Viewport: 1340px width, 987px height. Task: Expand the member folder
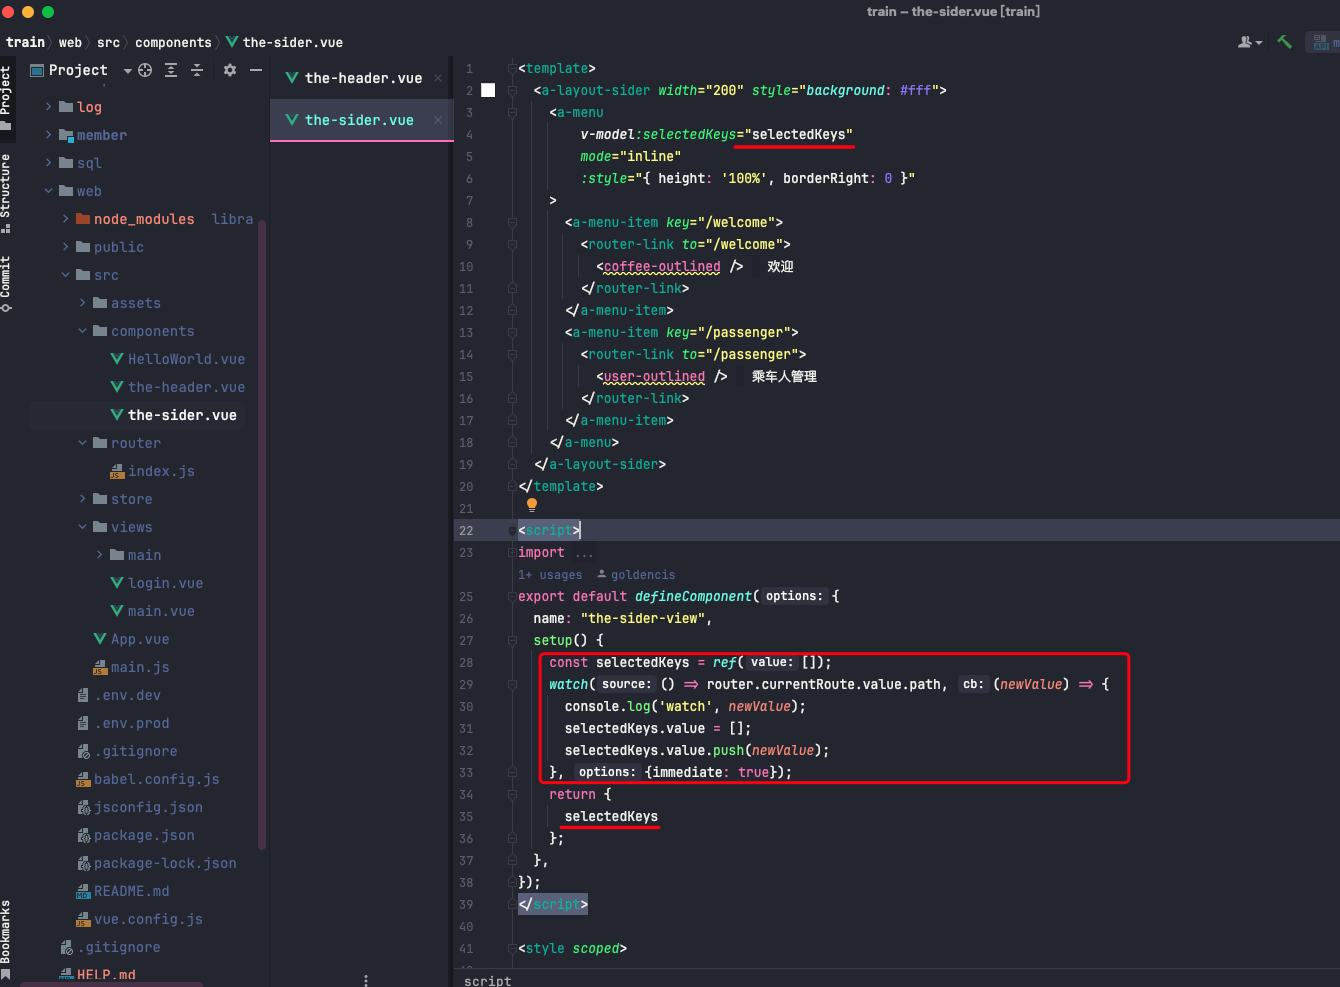[48, 135]
